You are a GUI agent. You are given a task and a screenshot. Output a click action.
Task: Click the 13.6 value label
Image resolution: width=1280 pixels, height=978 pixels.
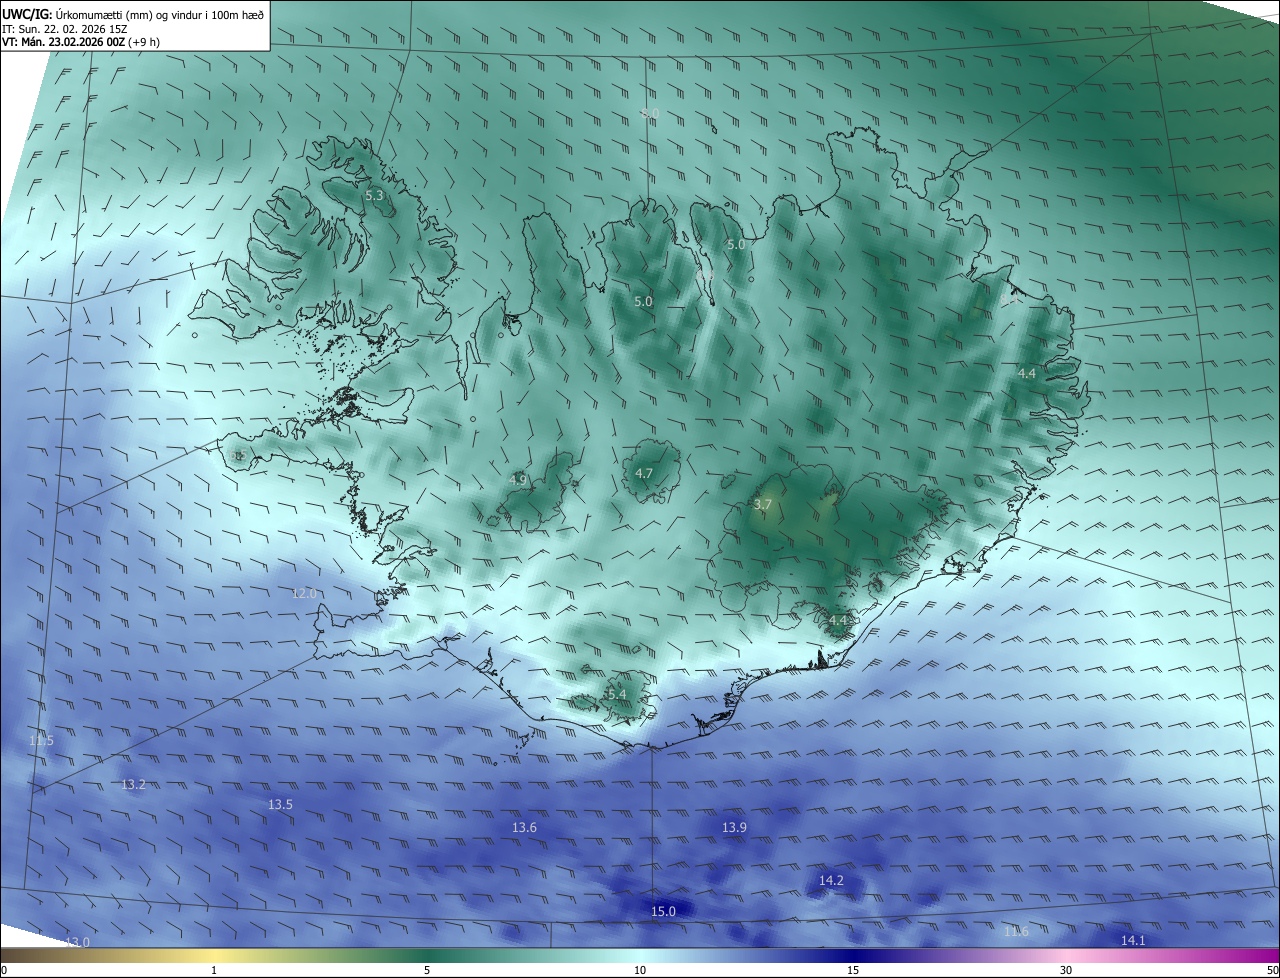pyautogui.click(x=524, y=828)
